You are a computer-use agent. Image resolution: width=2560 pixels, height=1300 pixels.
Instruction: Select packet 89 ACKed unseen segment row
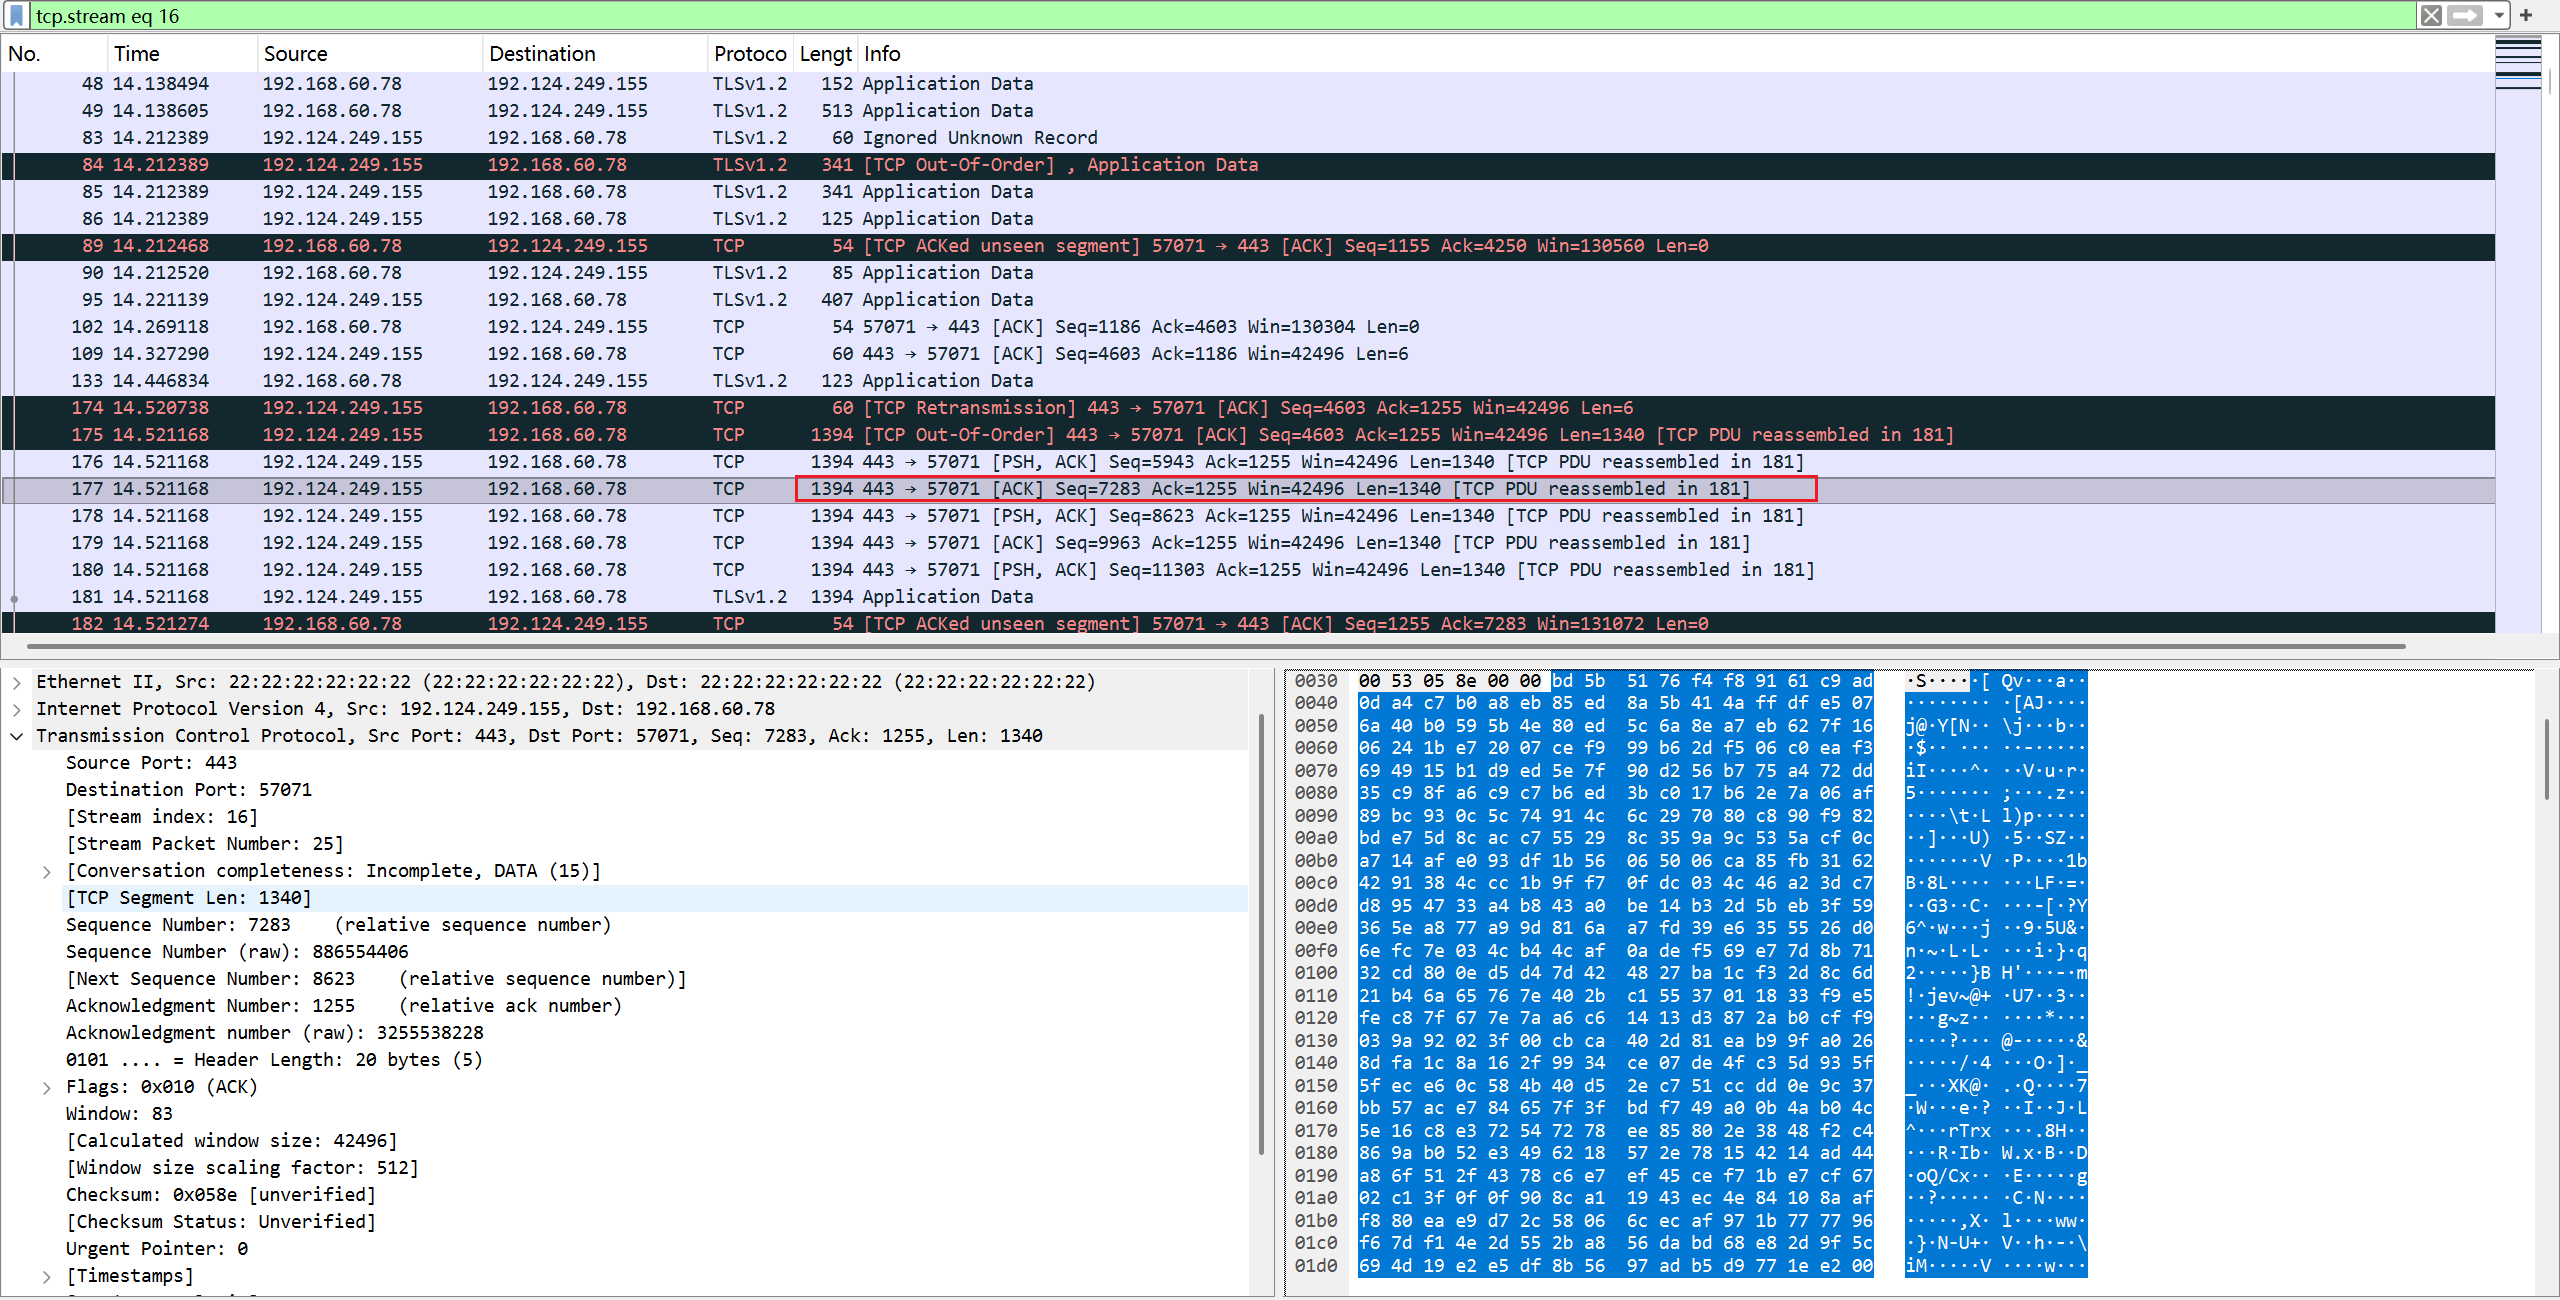point(1248,246)
